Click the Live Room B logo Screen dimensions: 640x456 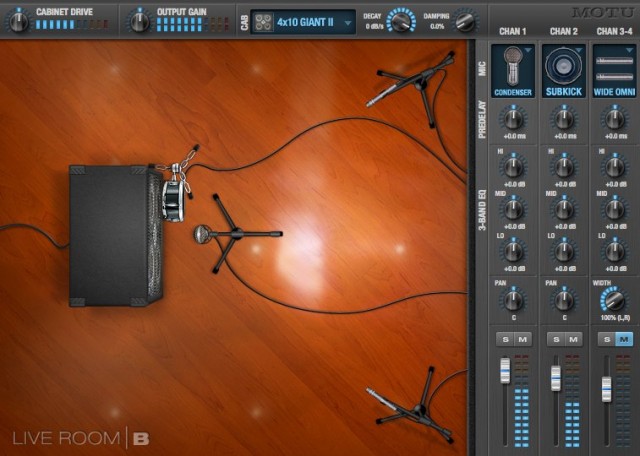tap(81, 438)
